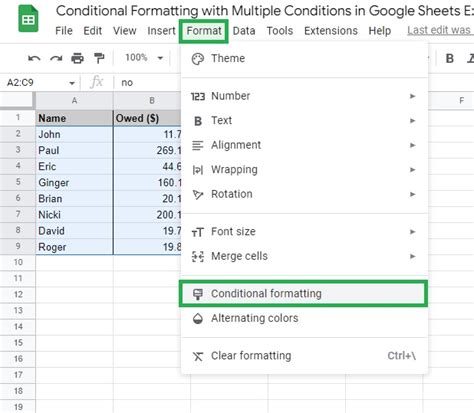Click the cell containing Brian

point(74,198)
